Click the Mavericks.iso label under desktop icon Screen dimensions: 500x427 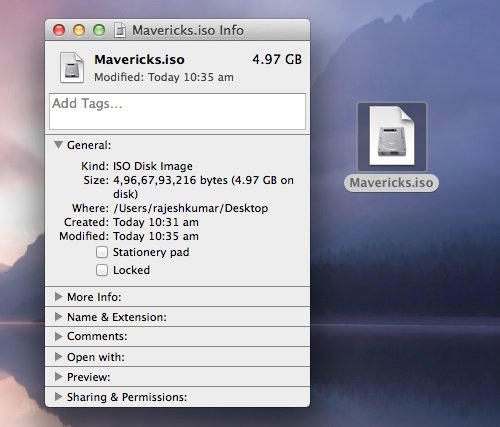pos(391,183)
